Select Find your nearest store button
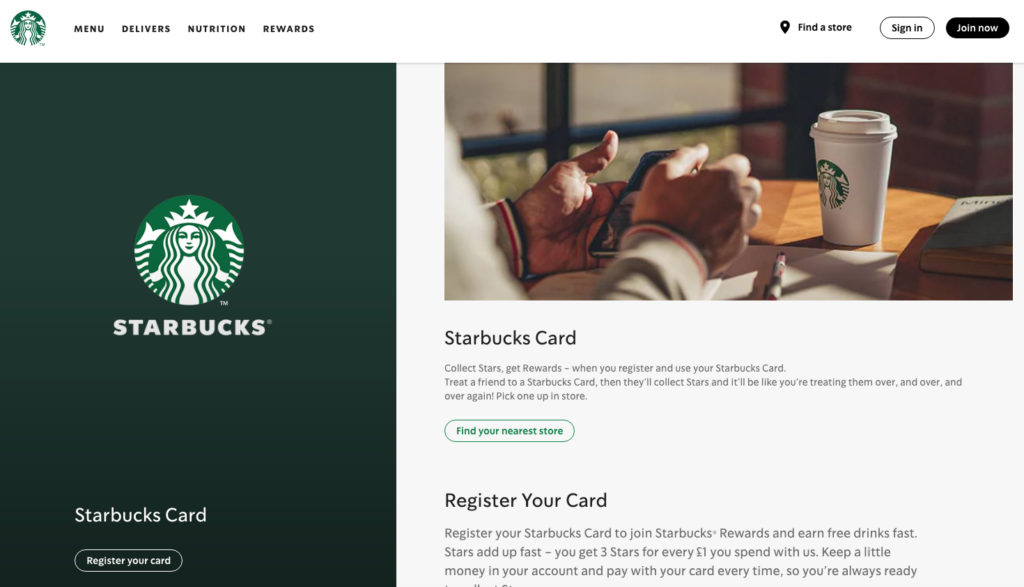 click(x=509, y=431)
